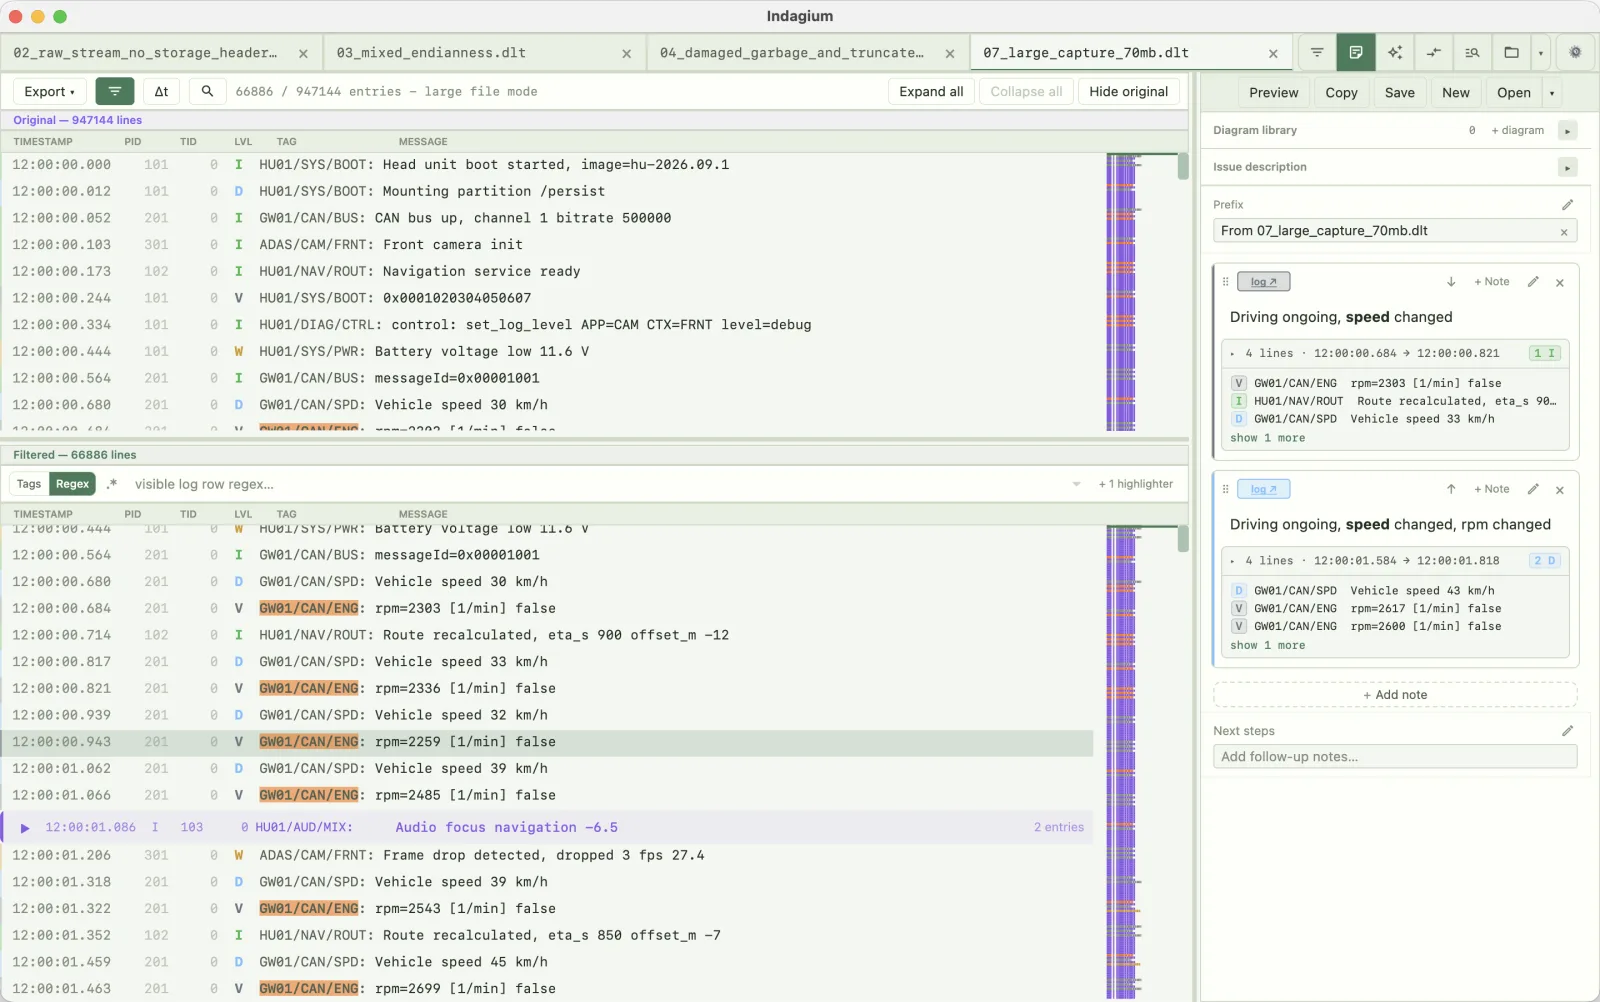Toggle the notes panel icon
The width and height of the screenshot is (1600, 1002).
1356,52
